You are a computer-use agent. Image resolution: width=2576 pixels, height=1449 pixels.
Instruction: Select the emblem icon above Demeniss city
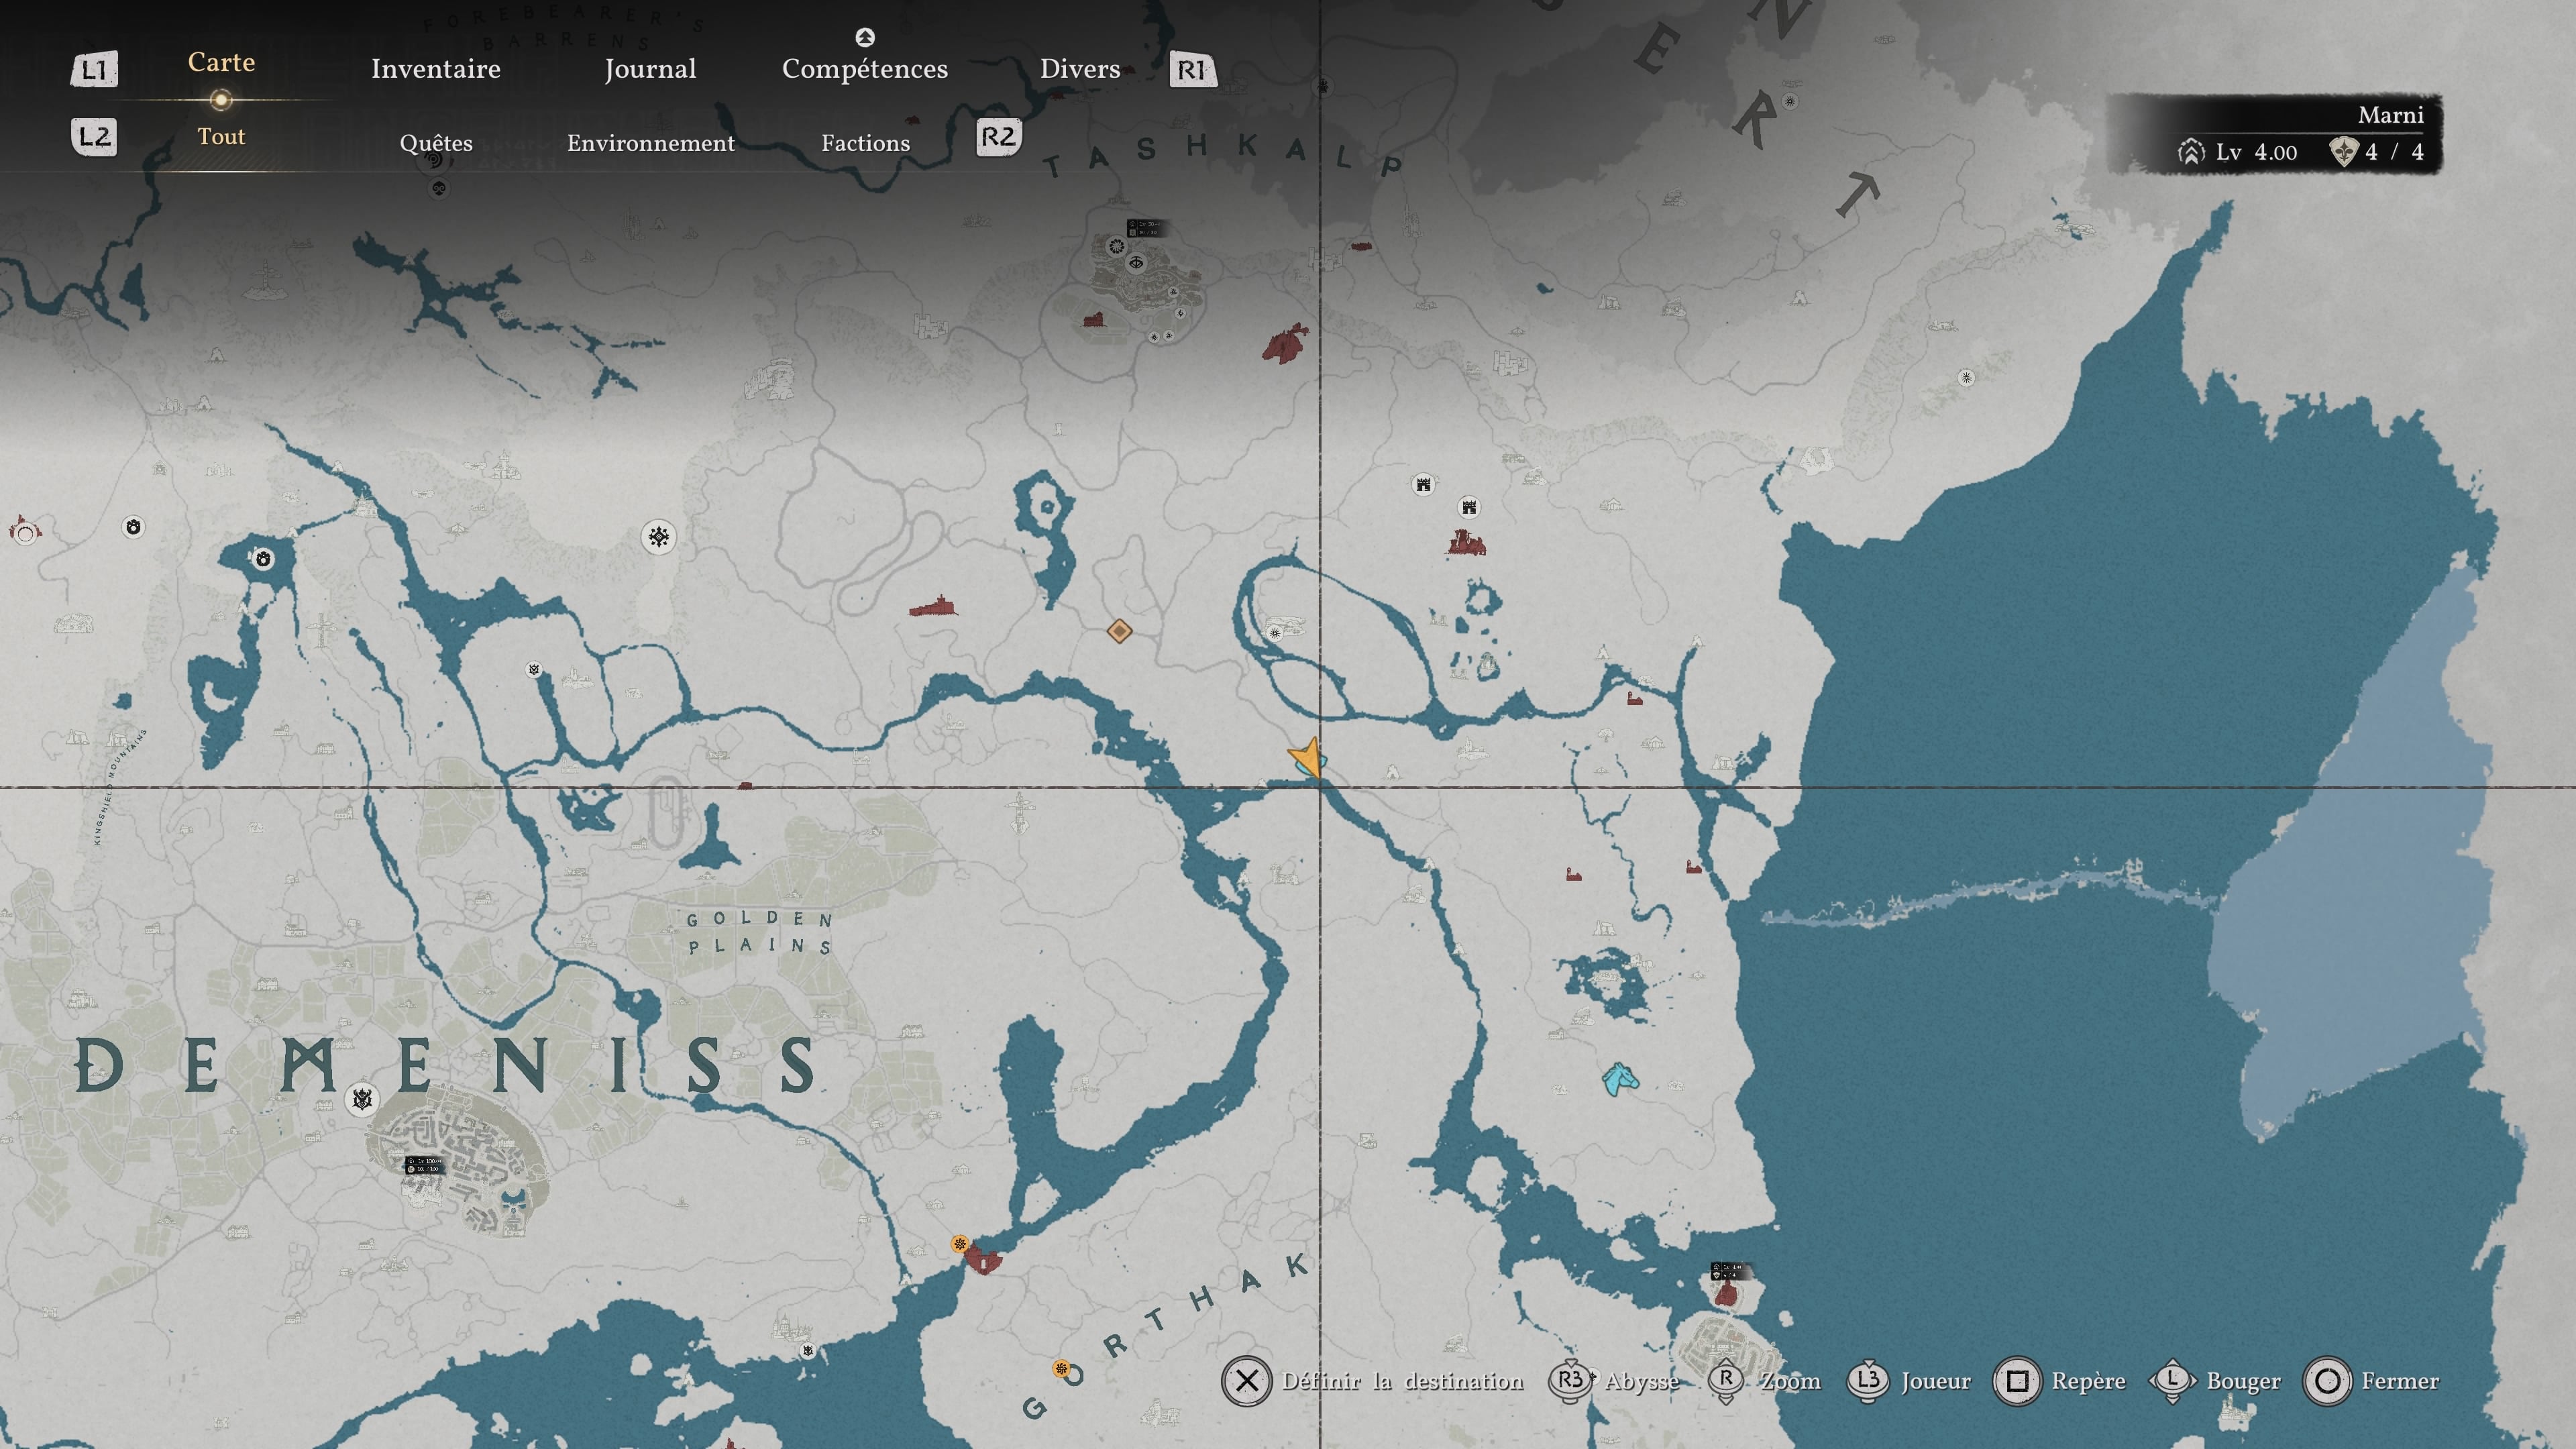point(362,1100)
